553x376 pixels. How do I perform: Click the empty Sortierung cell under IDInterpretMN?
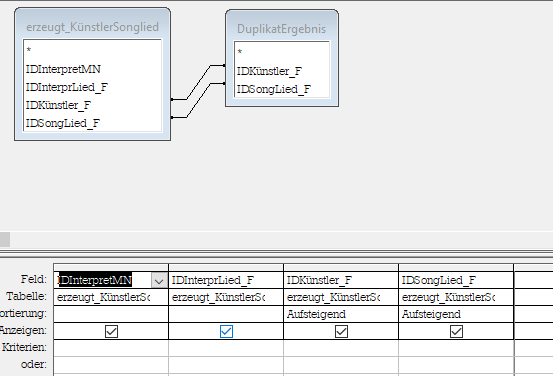click(111, 314)
